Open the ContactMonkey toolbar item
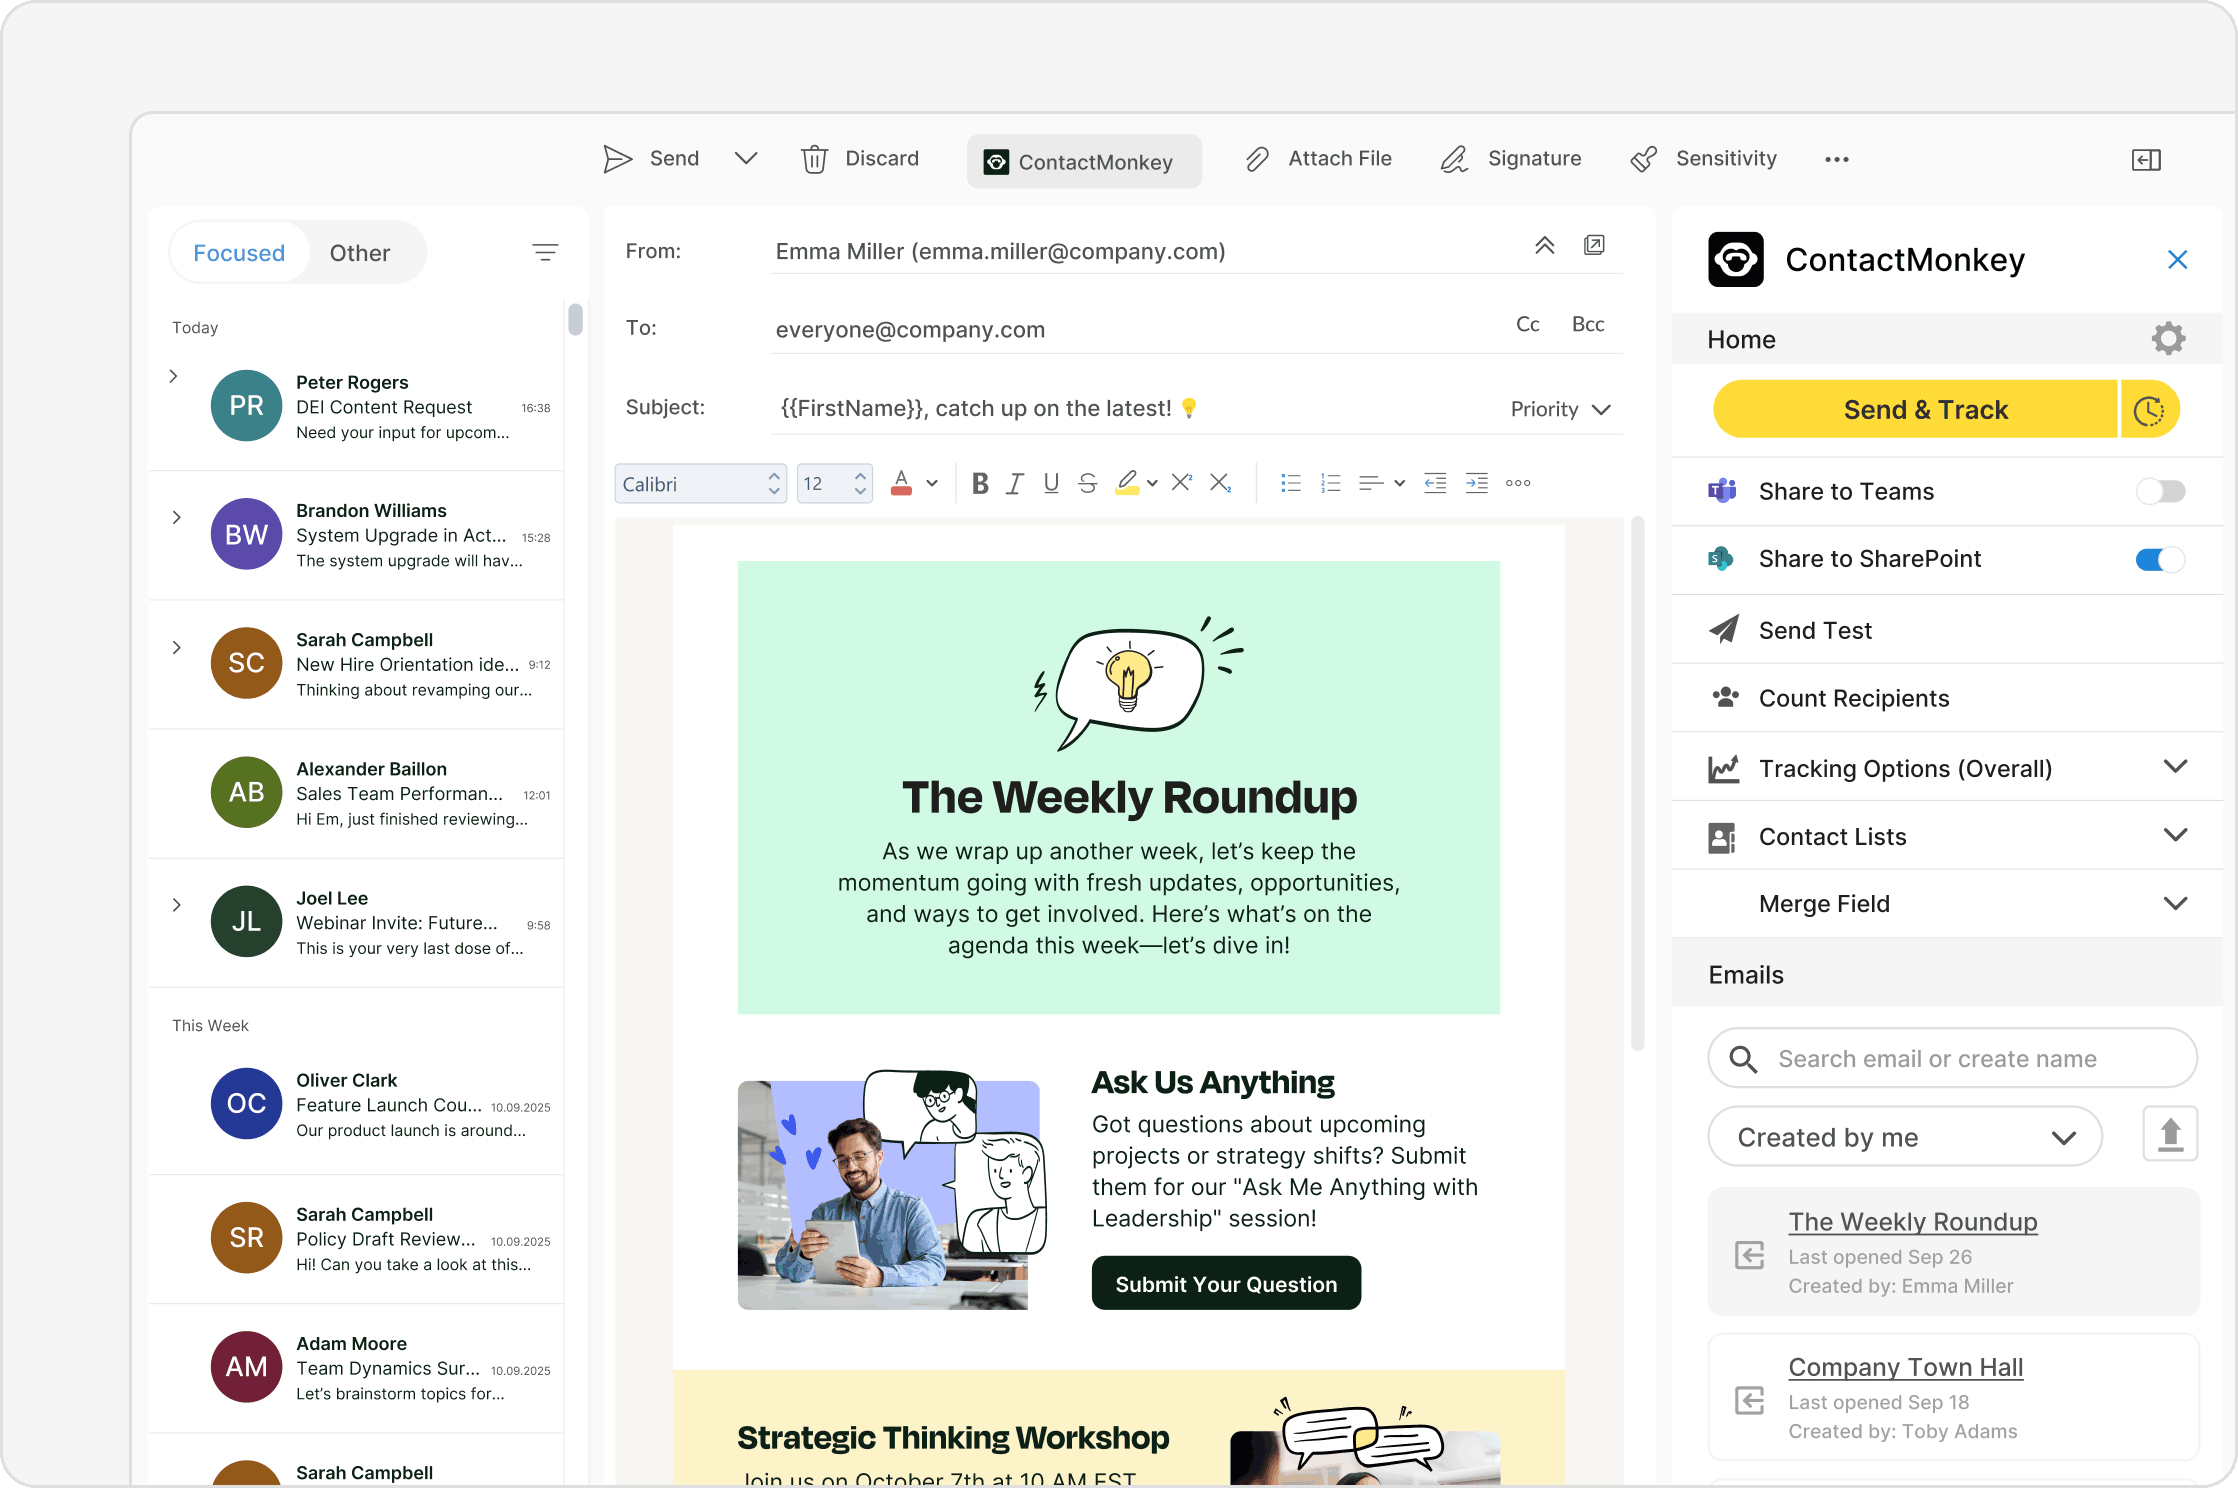The height and width of the screenshot is (1488, 2238). (1083, 162)
